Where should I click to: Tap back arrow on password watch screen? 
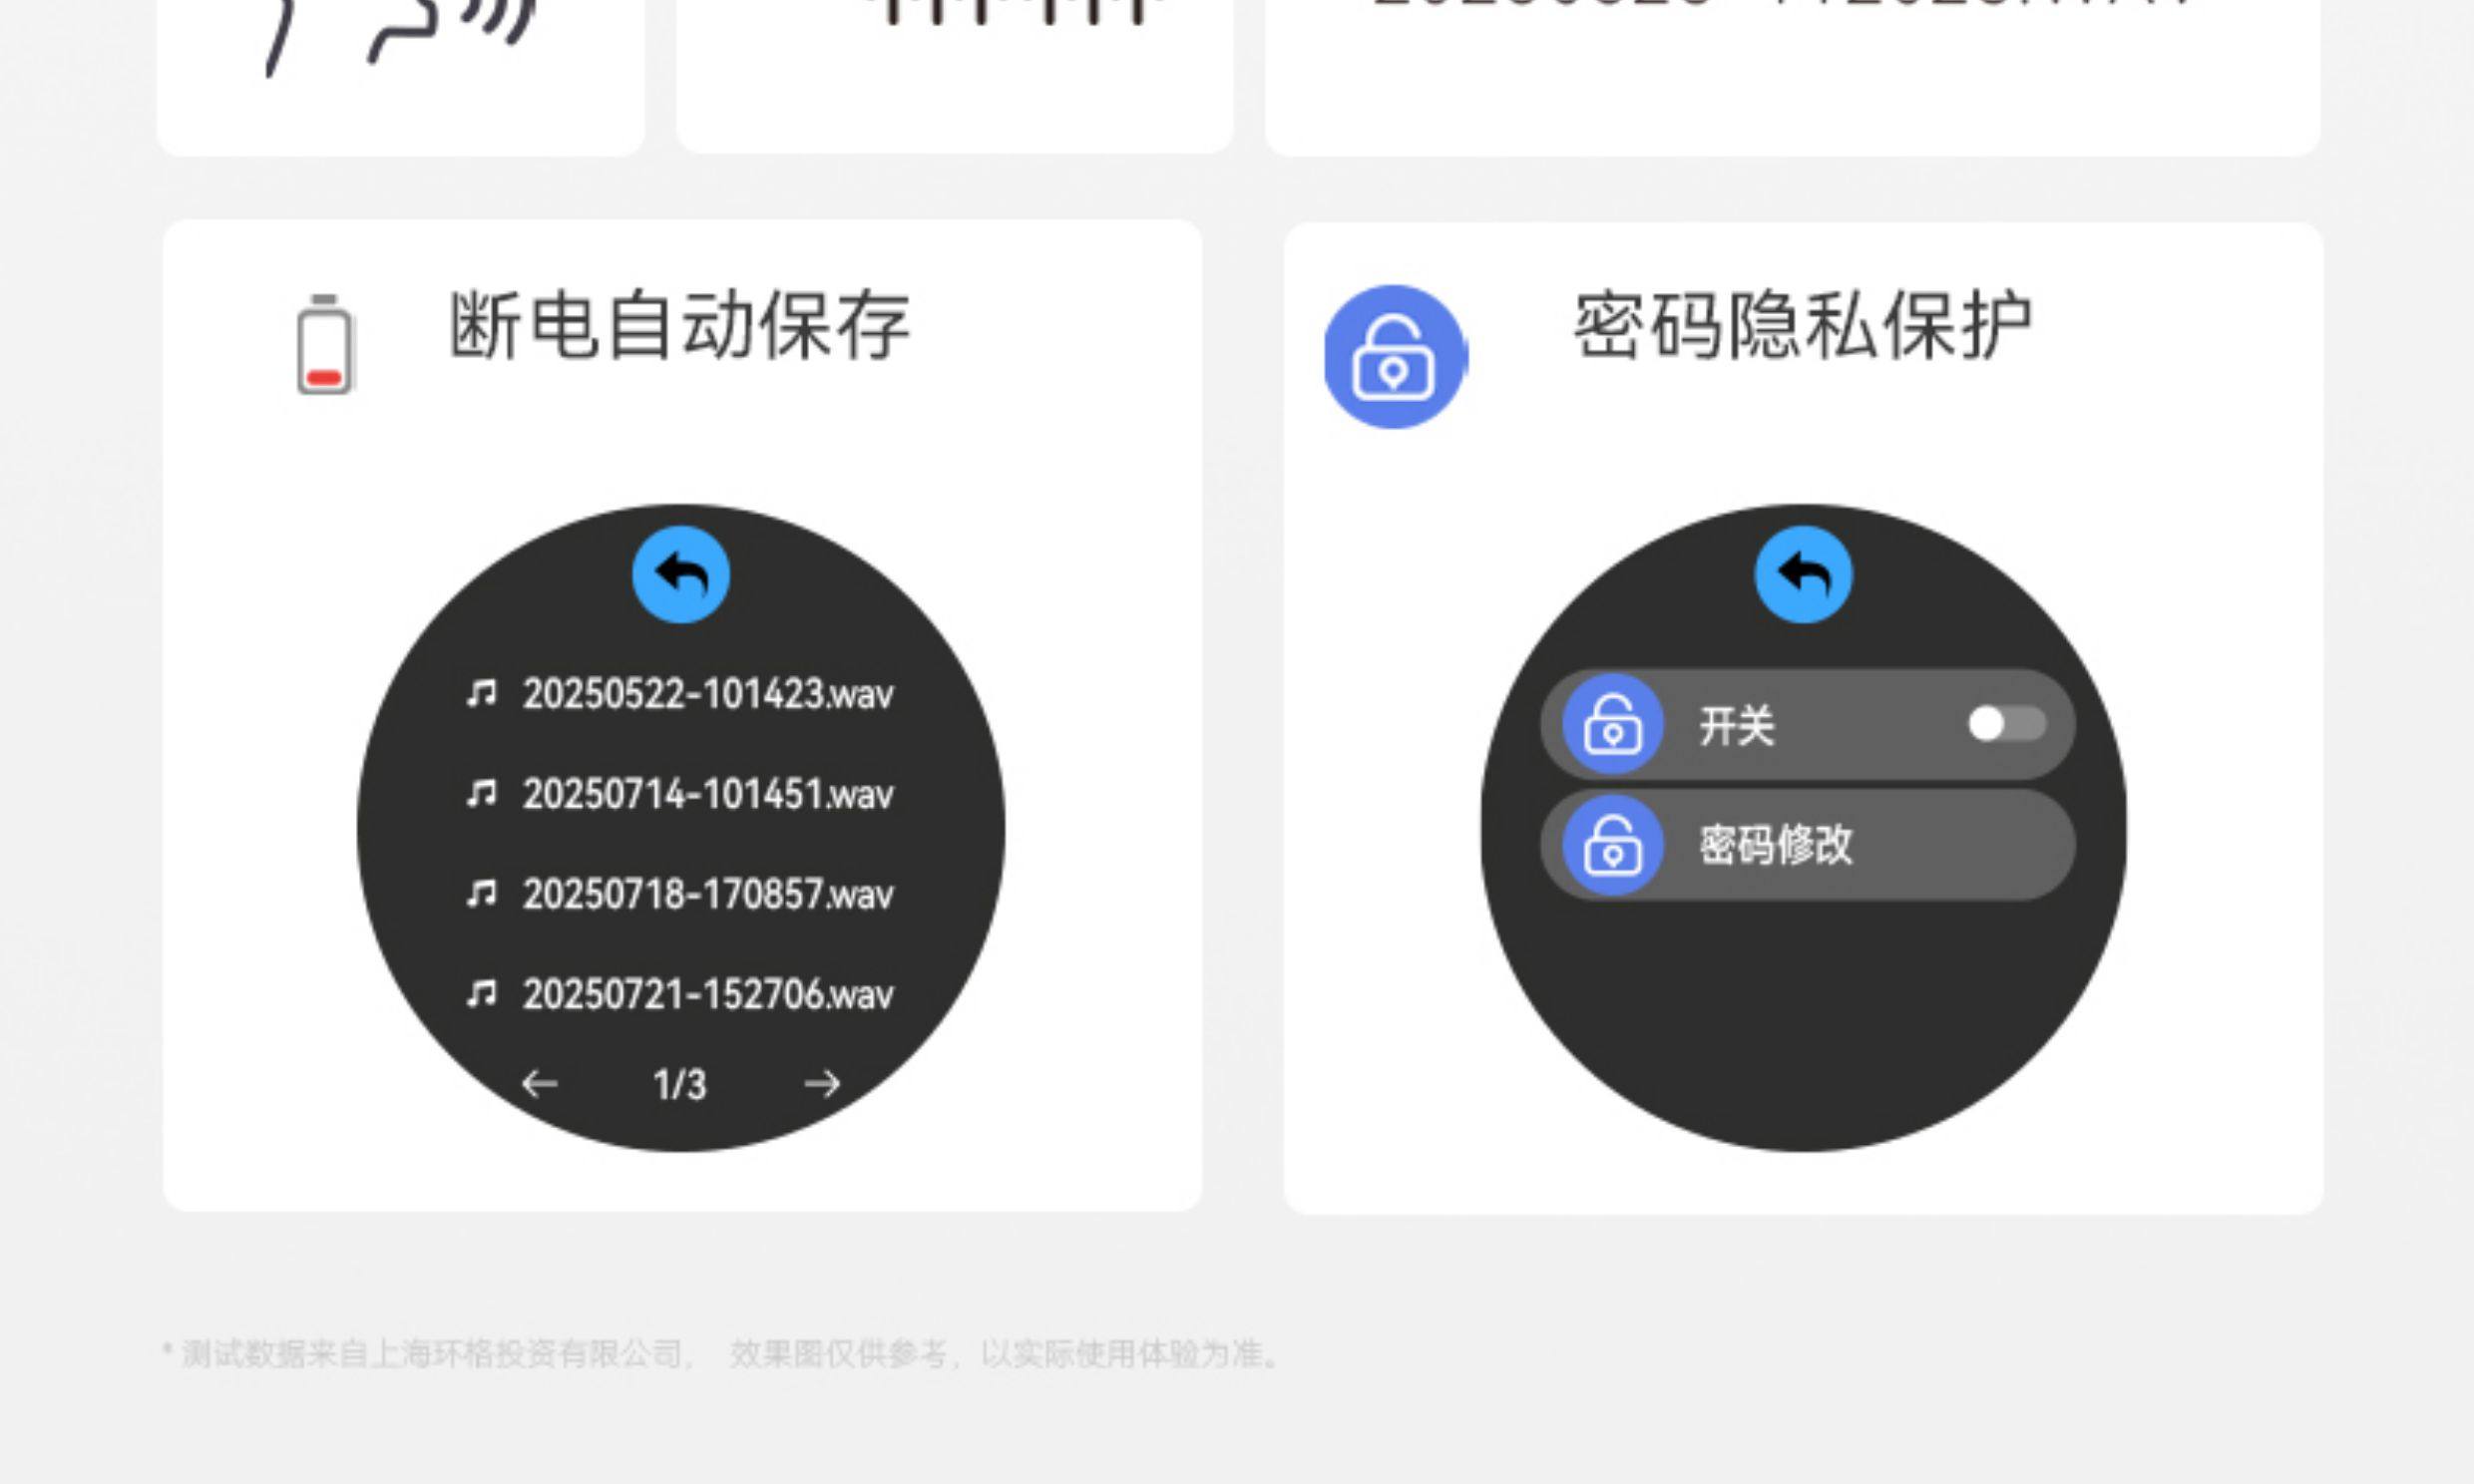(1803, 575)
